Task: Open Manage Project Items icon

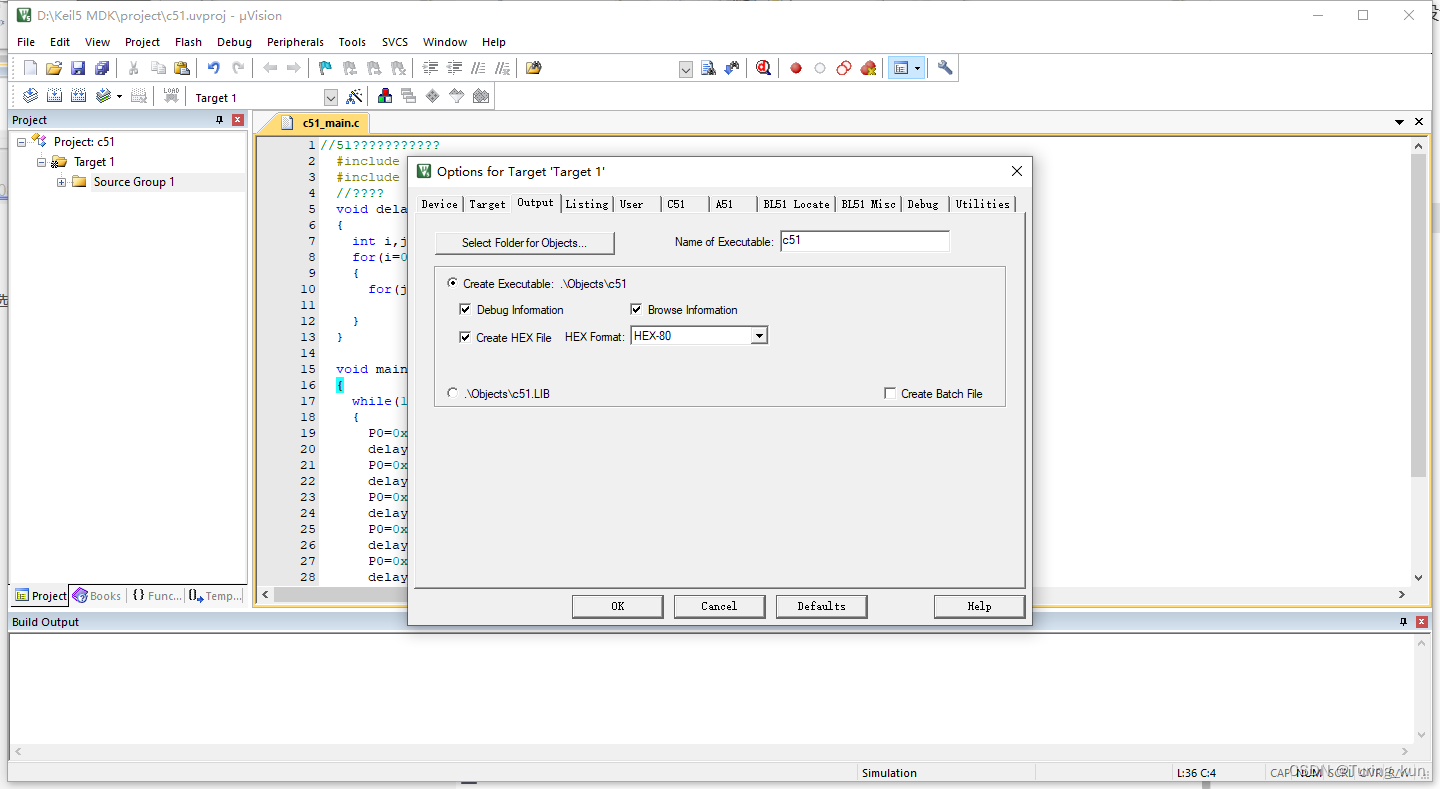Action: point(385,96)
